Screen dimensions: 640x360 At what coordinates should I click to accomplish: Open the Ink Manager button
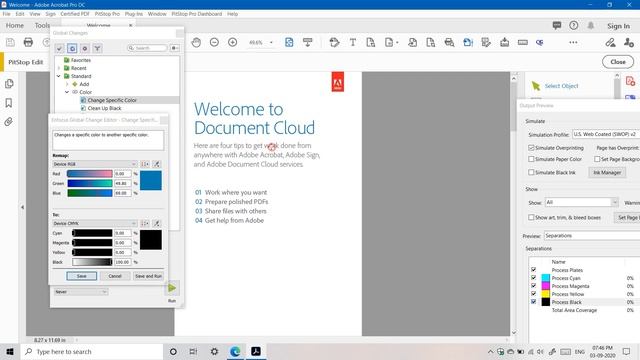(607, 173)
